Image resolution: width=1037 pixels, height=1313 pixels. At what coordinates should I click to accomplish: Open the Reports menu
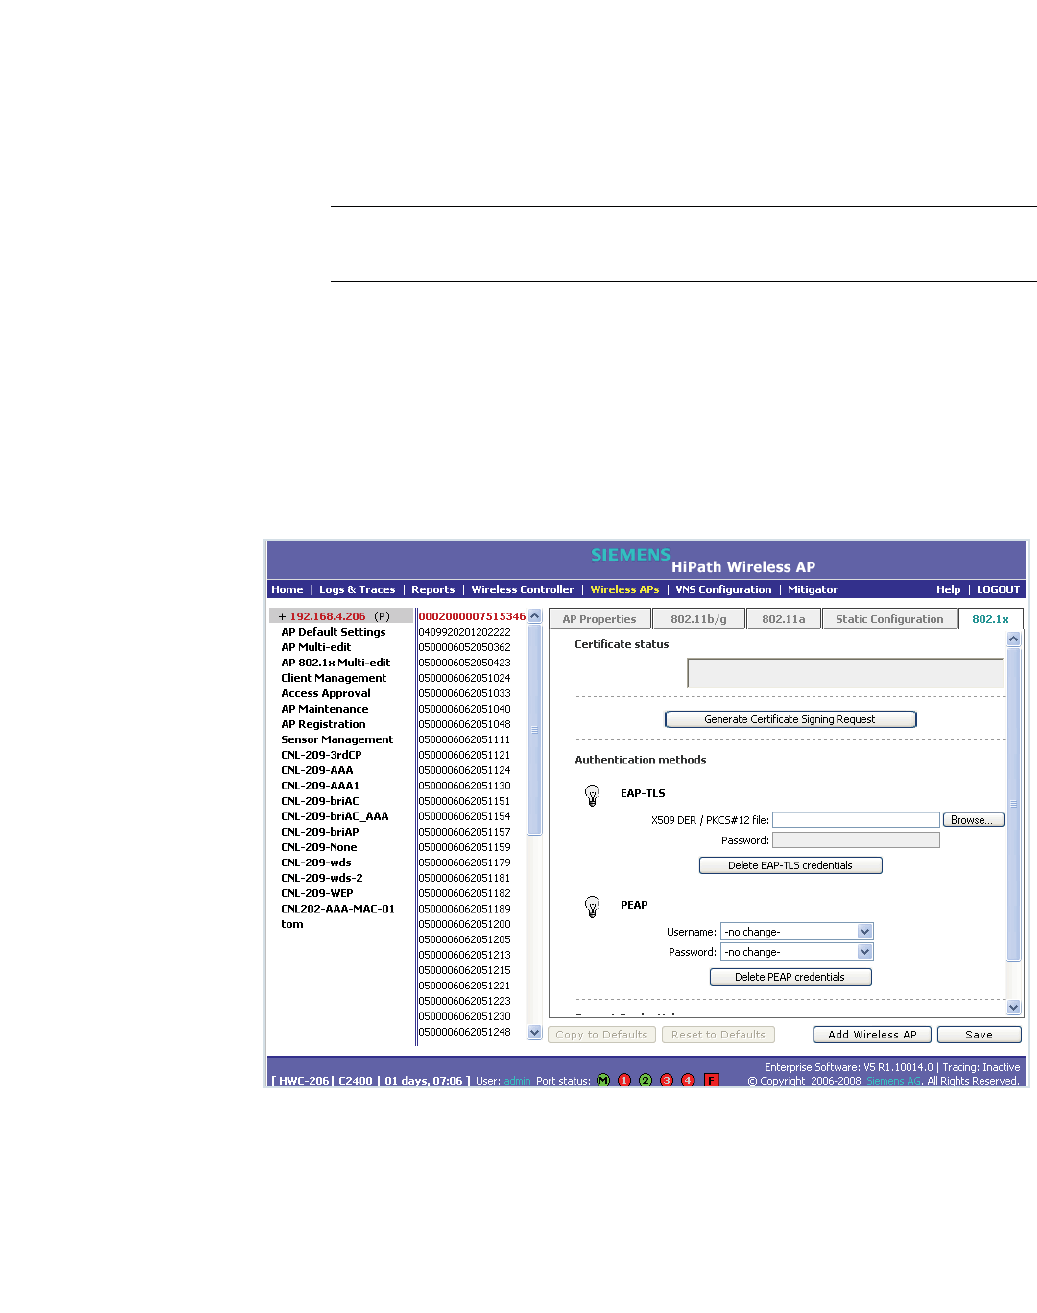point(433,590)
